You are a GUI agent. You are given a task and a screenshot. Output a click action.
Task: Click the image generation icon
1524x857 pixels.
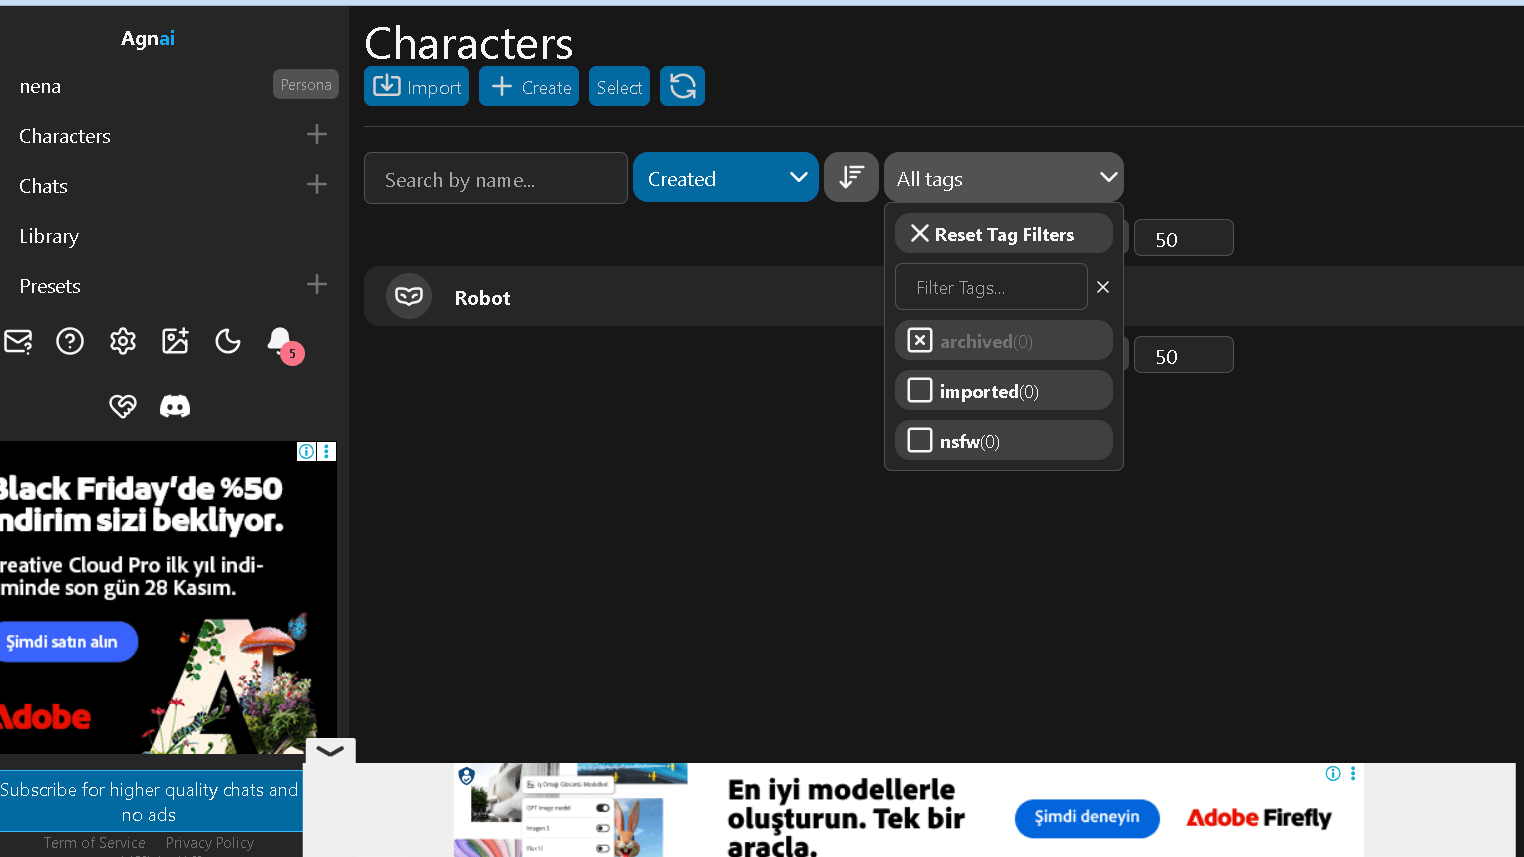175,341
